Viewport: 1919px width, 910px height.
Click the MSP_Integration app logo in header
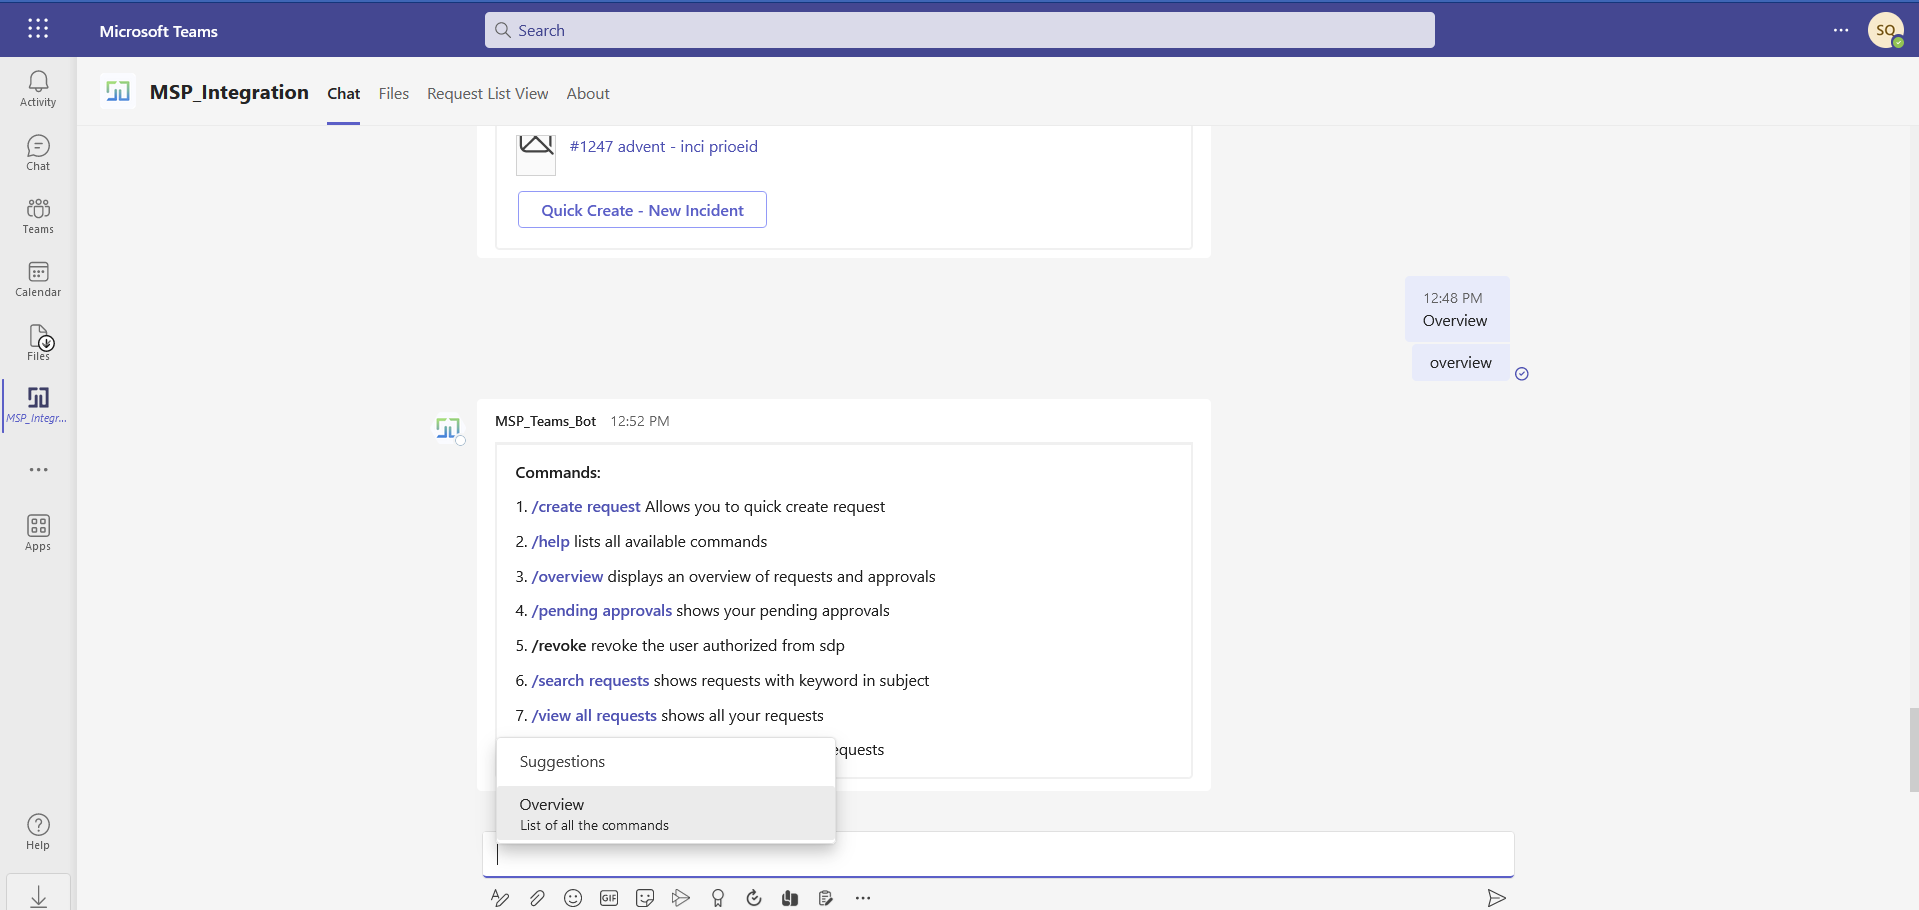click(x=118, y=92)
